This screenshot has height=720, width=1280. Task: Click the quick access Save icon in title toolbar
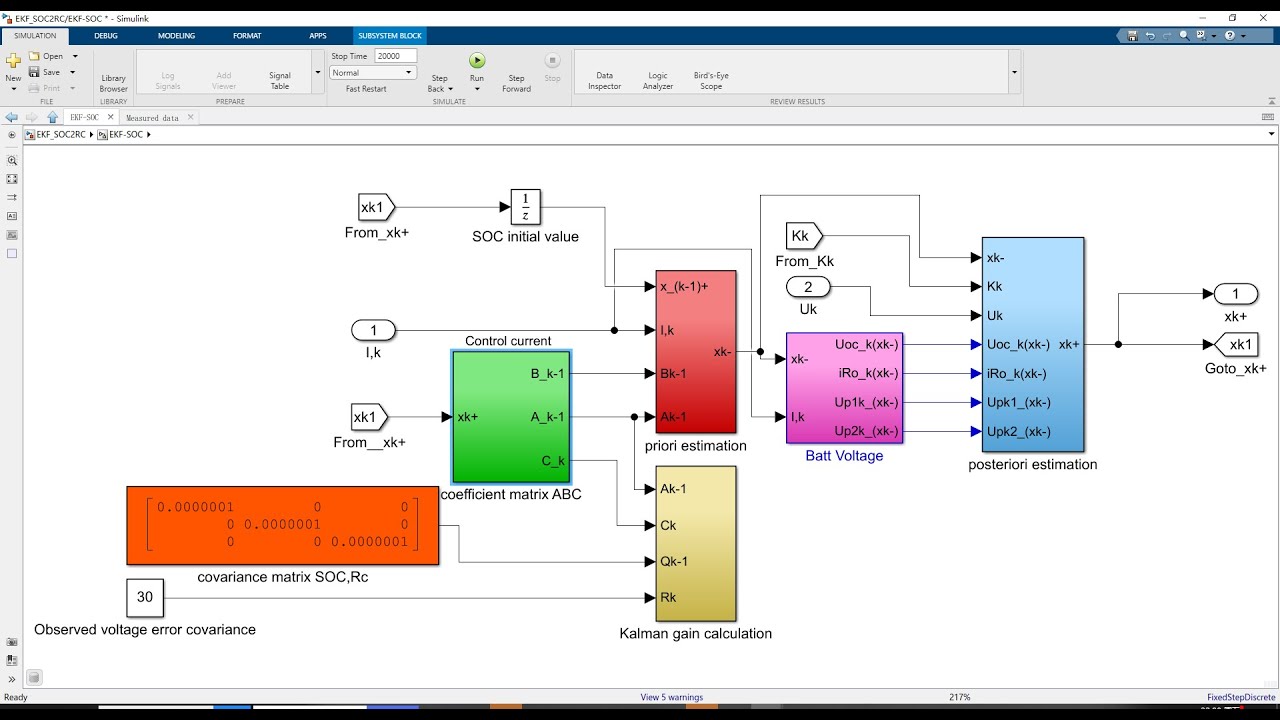[x=1132, y=35]
